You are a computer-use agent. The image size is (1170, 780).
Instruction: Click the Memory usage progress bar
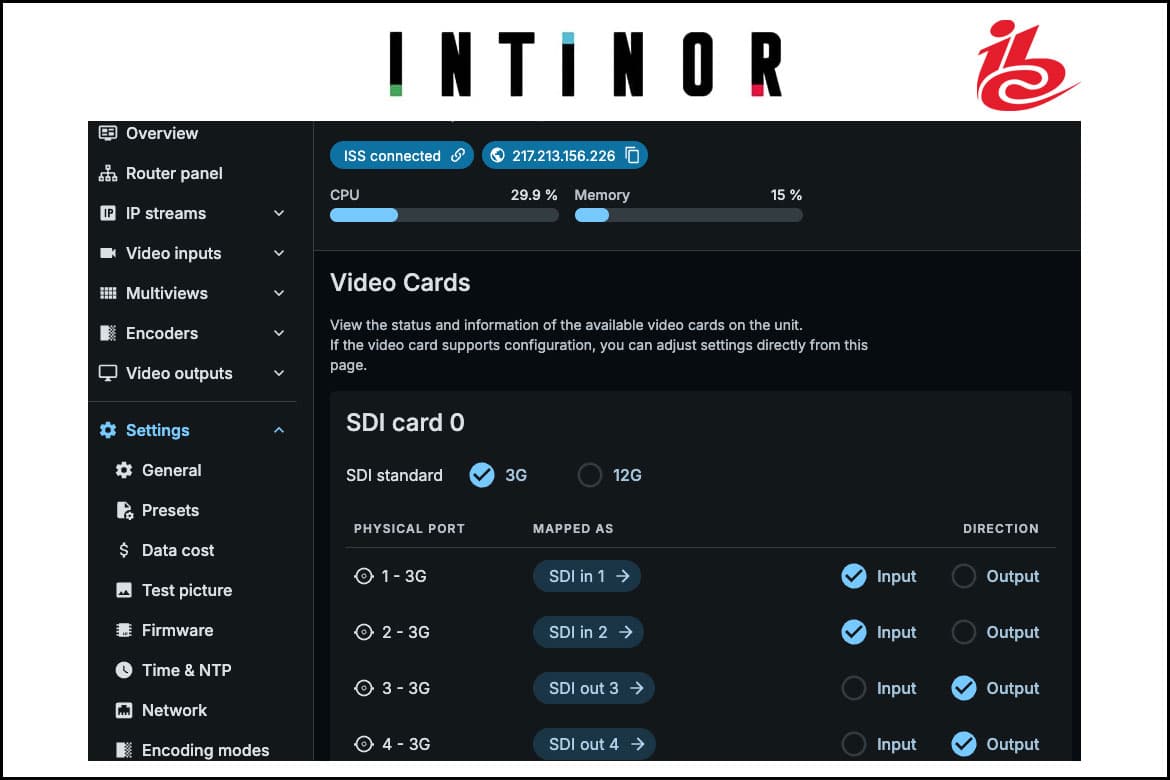688,215
